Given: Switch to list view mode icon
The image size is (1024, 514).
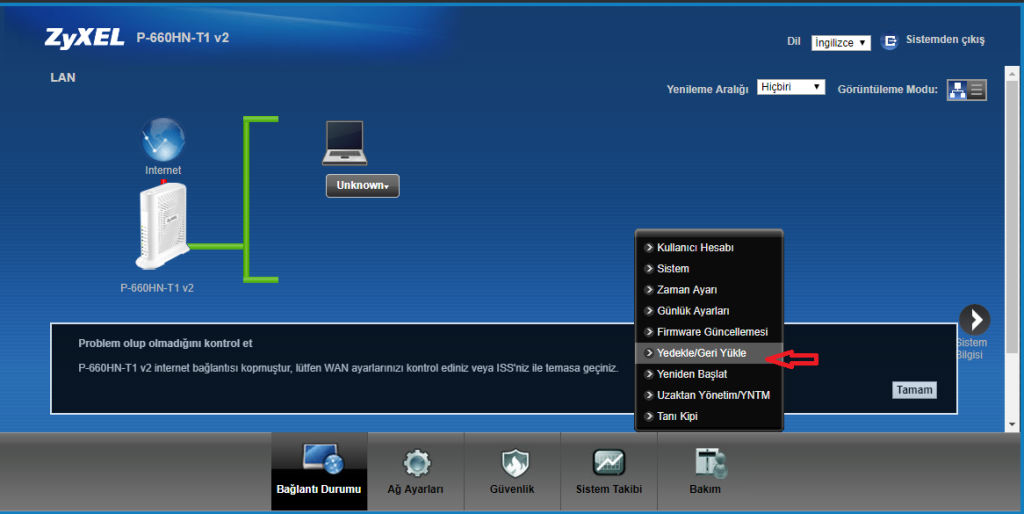Looking at the screenshot, I should click(x=977, y=90).
